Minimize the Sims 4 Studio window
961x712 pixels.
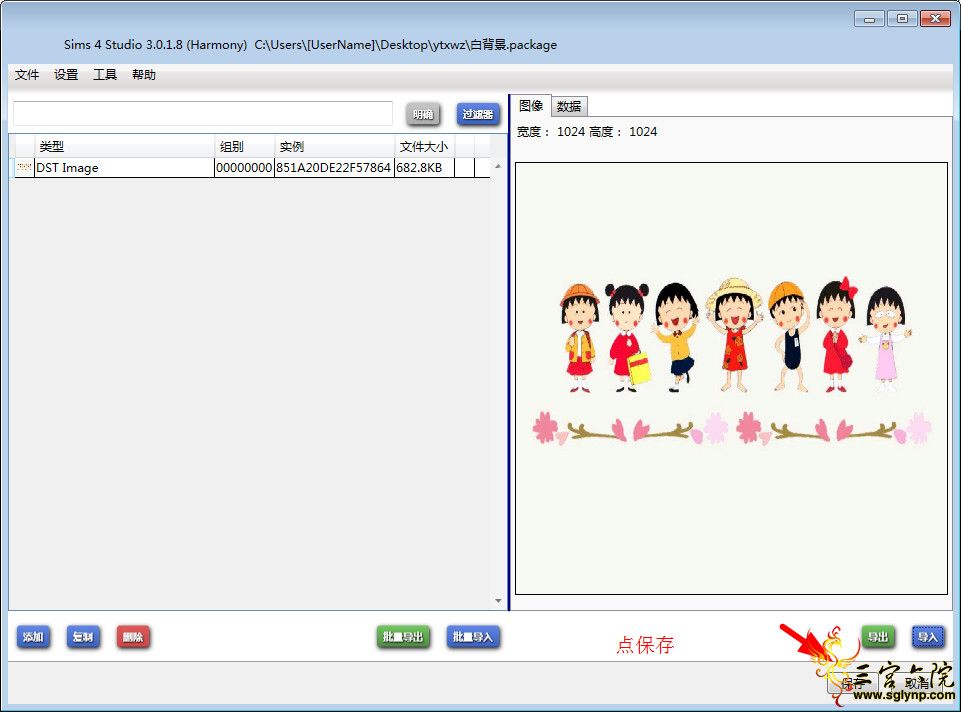[869, 19]
